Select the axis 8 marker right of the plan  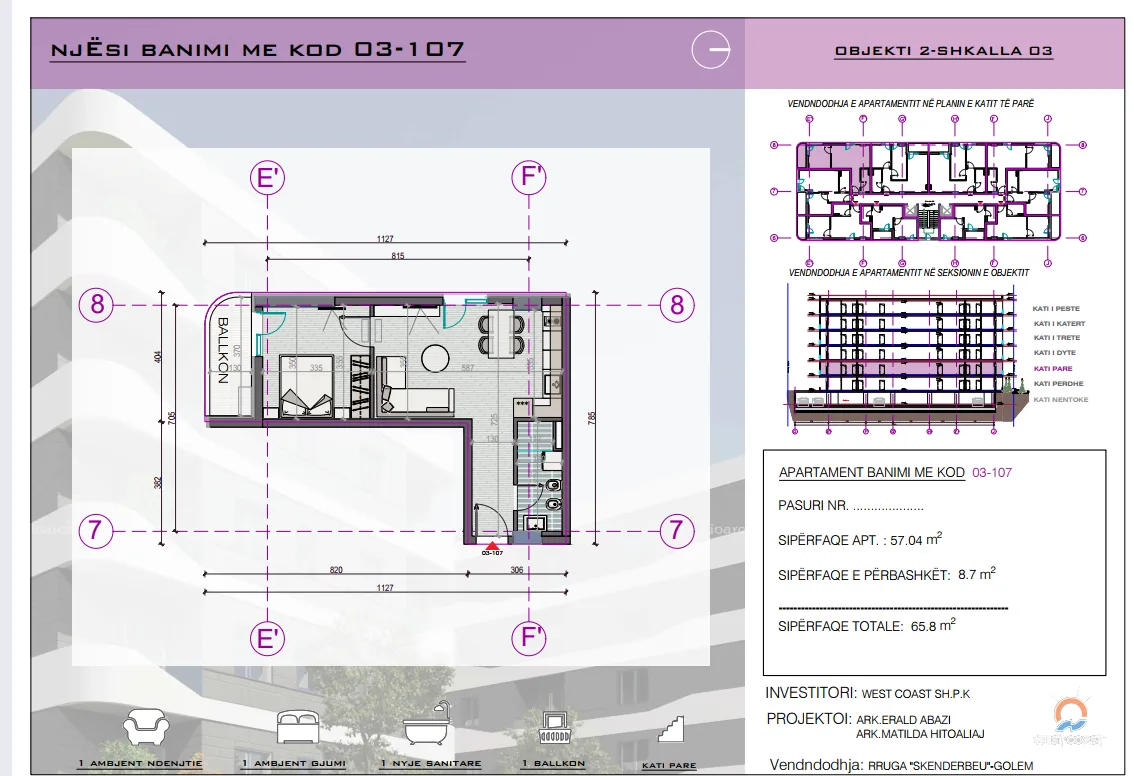point(677,304)
